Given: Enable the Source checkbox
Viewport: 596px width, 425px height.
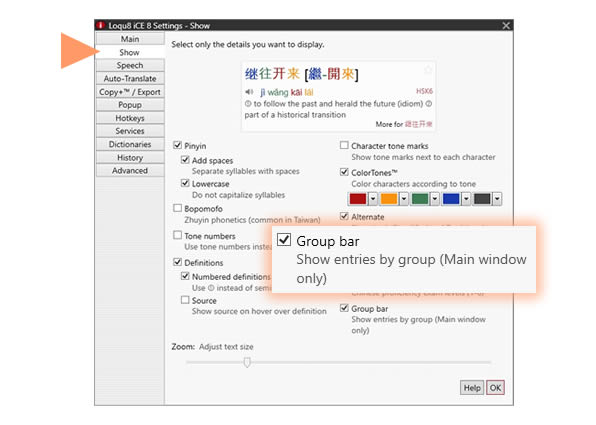Looking at the screenshot, I should click(x=185, y=300).
